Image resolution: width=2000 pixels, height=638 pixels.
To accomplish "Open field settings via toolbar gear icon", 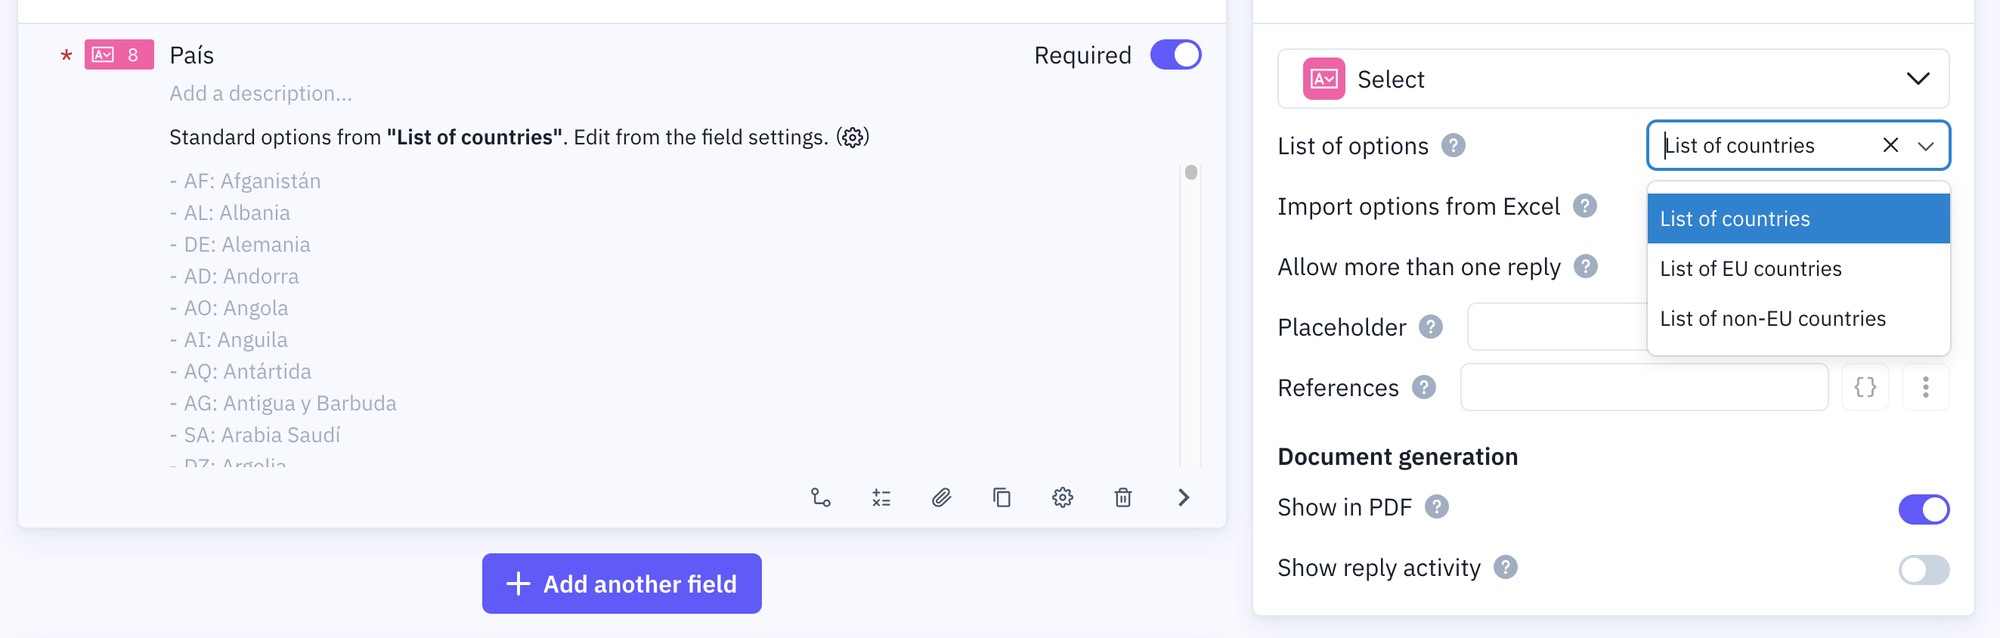I will point(1062,497).
